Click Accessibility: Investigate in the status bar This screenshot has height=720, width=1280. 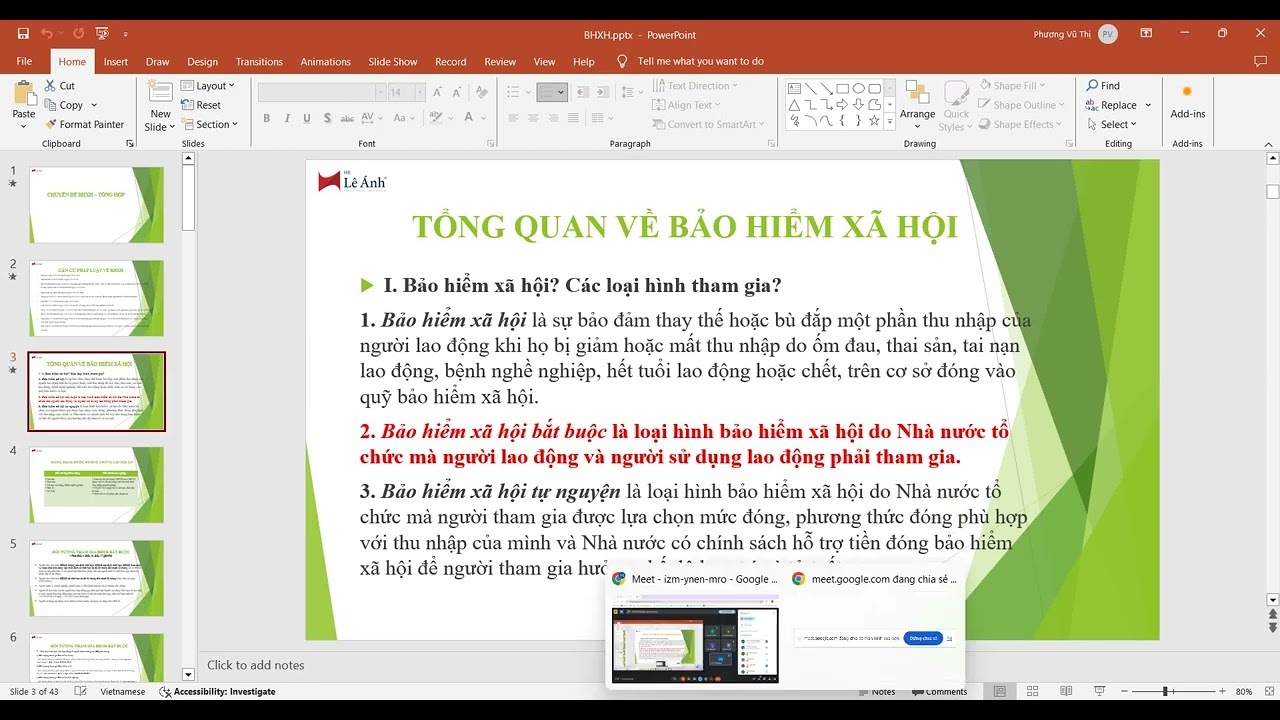pyautogui.click(x=217, y=691)
